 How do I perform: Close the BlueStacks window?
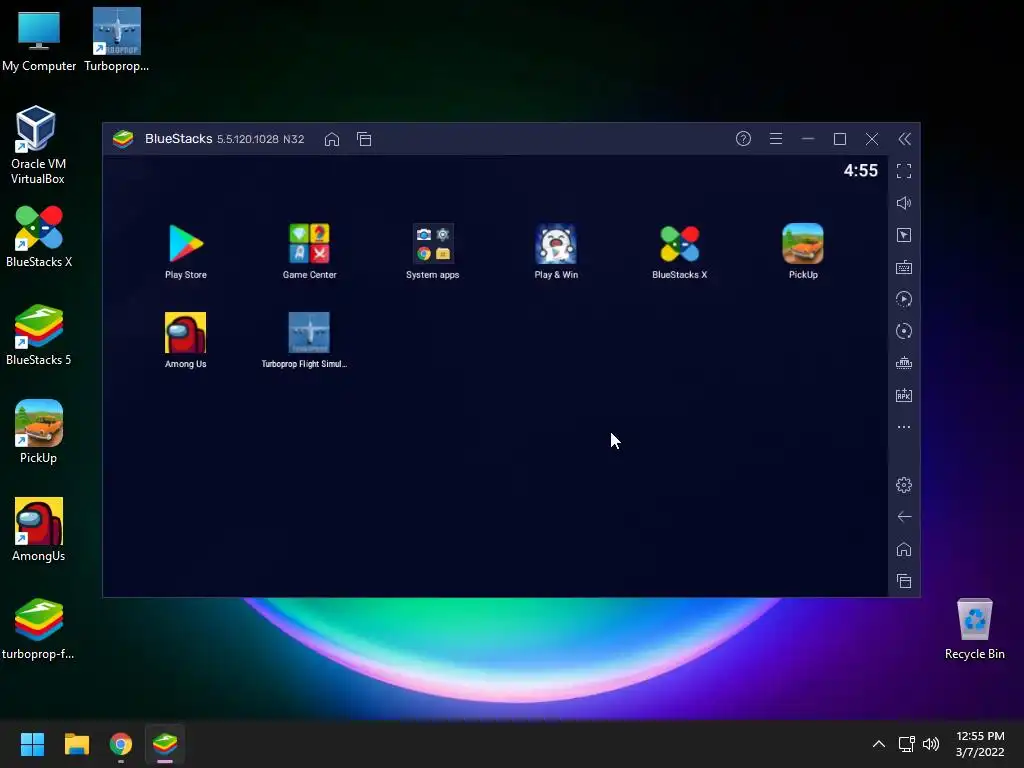click(x=872, y=139)
